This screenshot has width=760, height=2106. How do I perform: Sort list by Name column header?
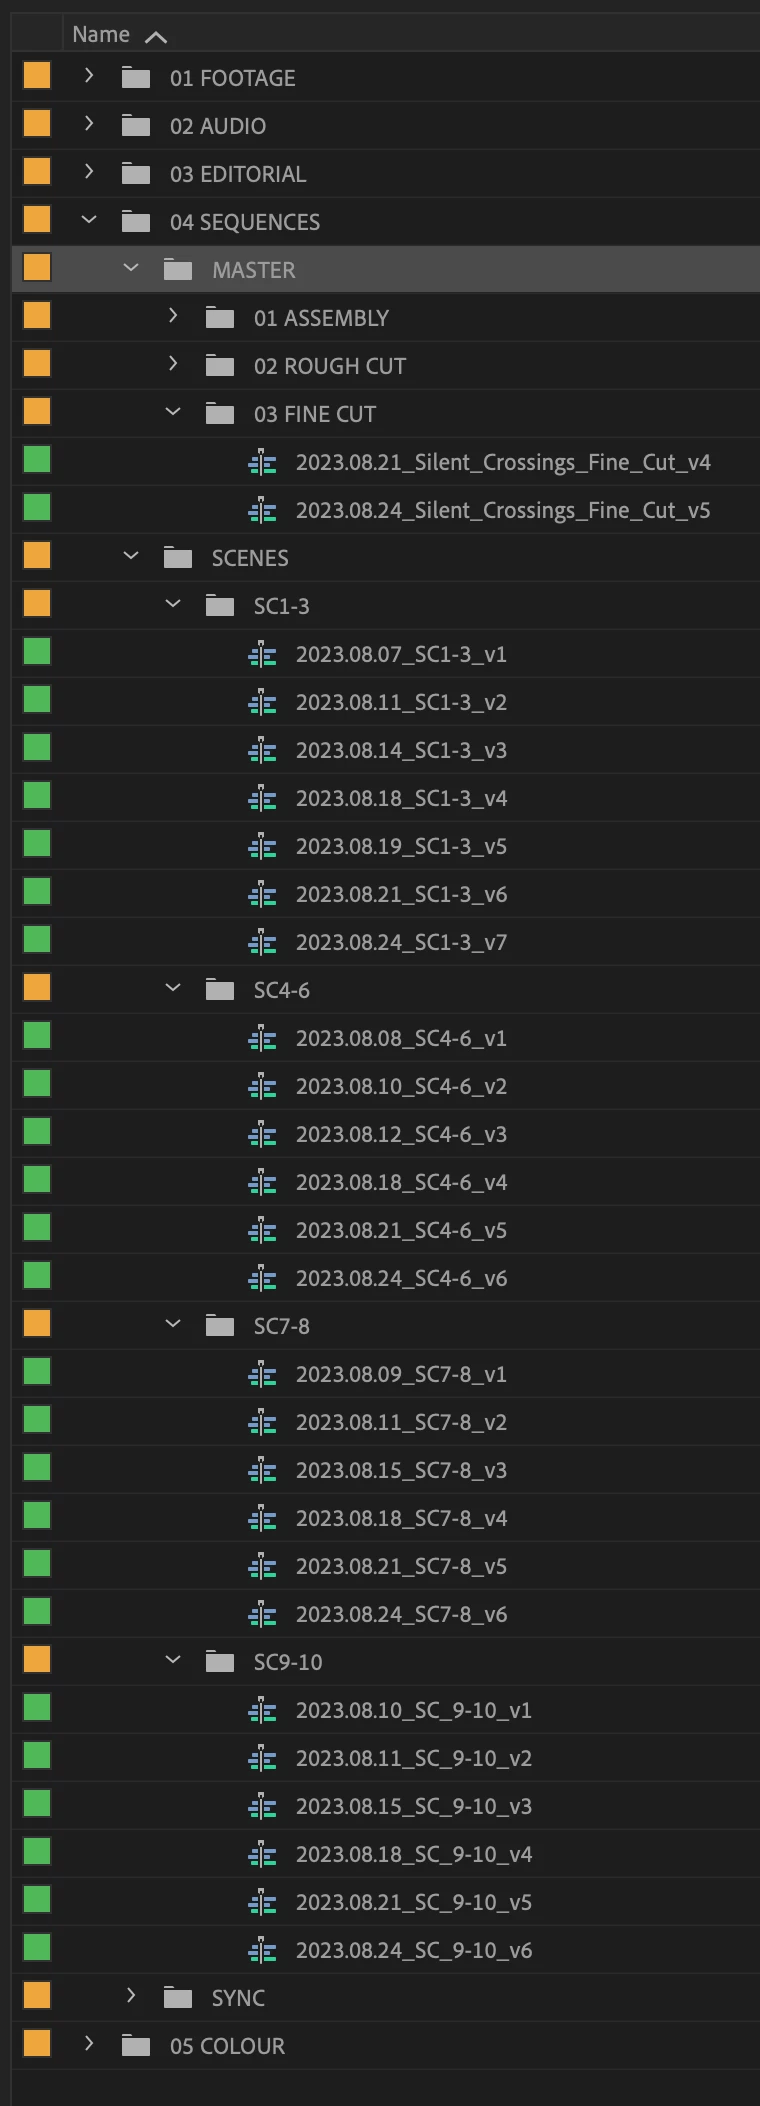pyautogui.click(x=101, y=35)
